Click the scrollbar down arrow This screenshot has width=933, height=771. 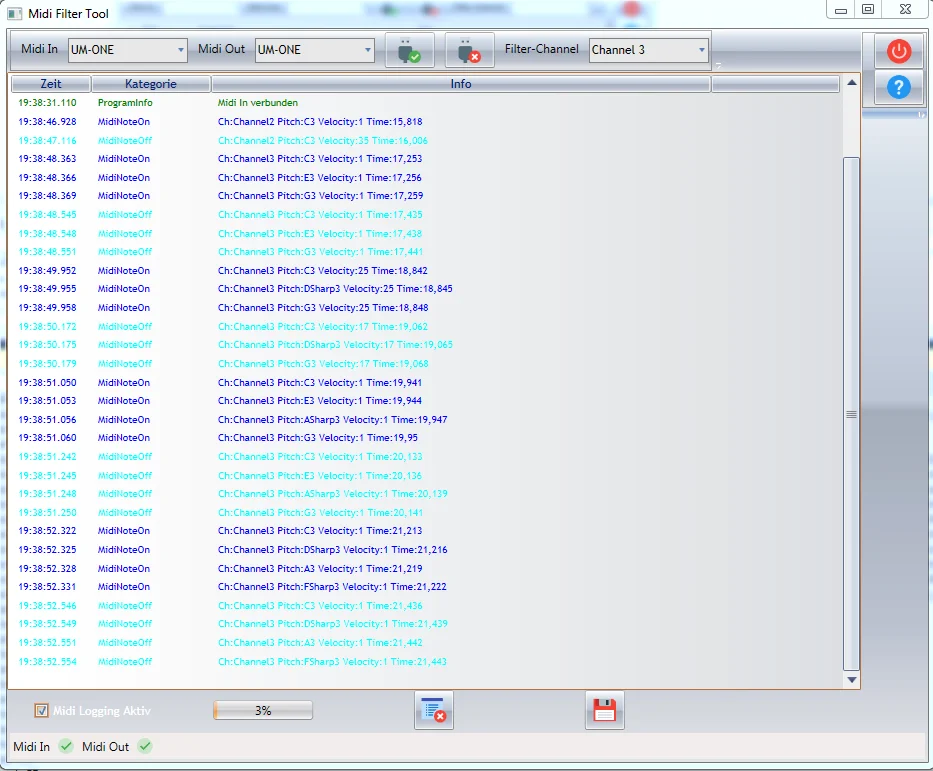tap(851, 679)
